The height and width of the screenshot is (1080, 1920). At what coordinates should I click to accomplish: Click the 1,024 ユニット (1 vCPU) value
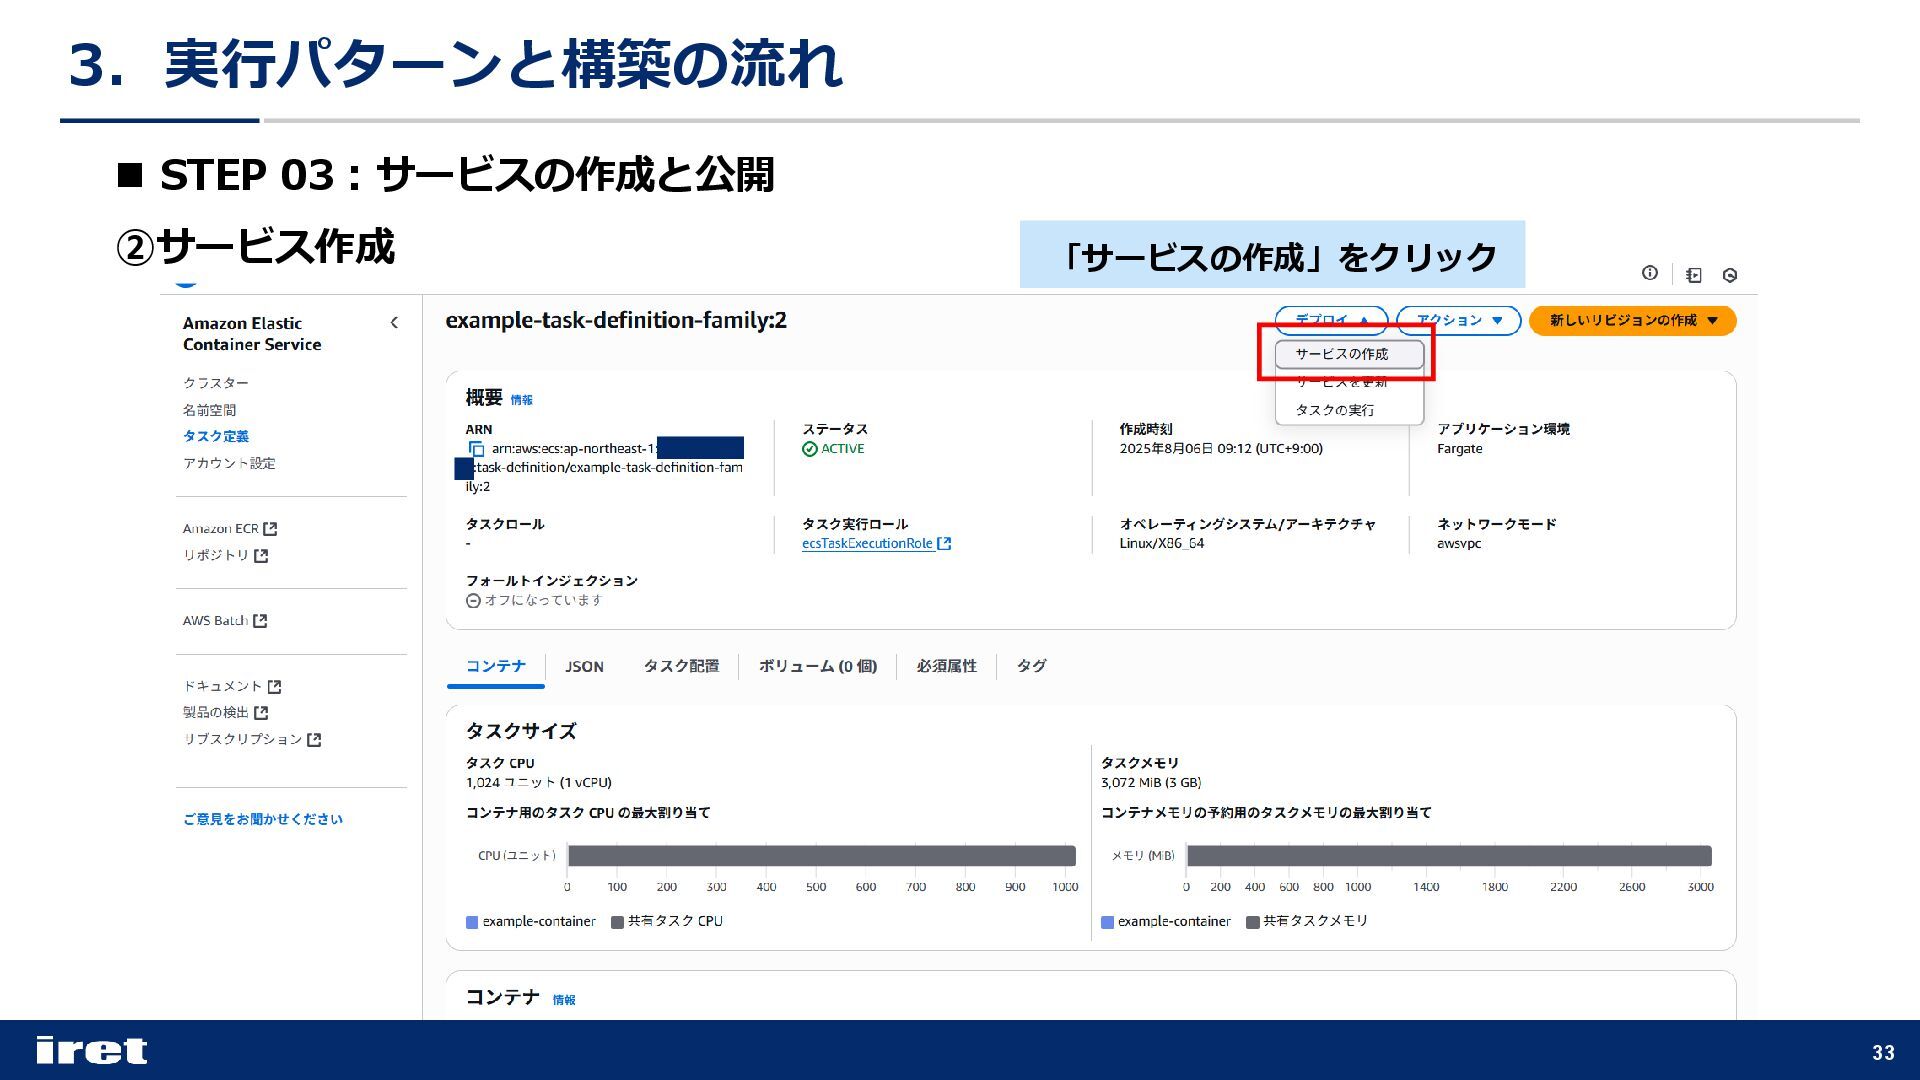click(538, 783)
